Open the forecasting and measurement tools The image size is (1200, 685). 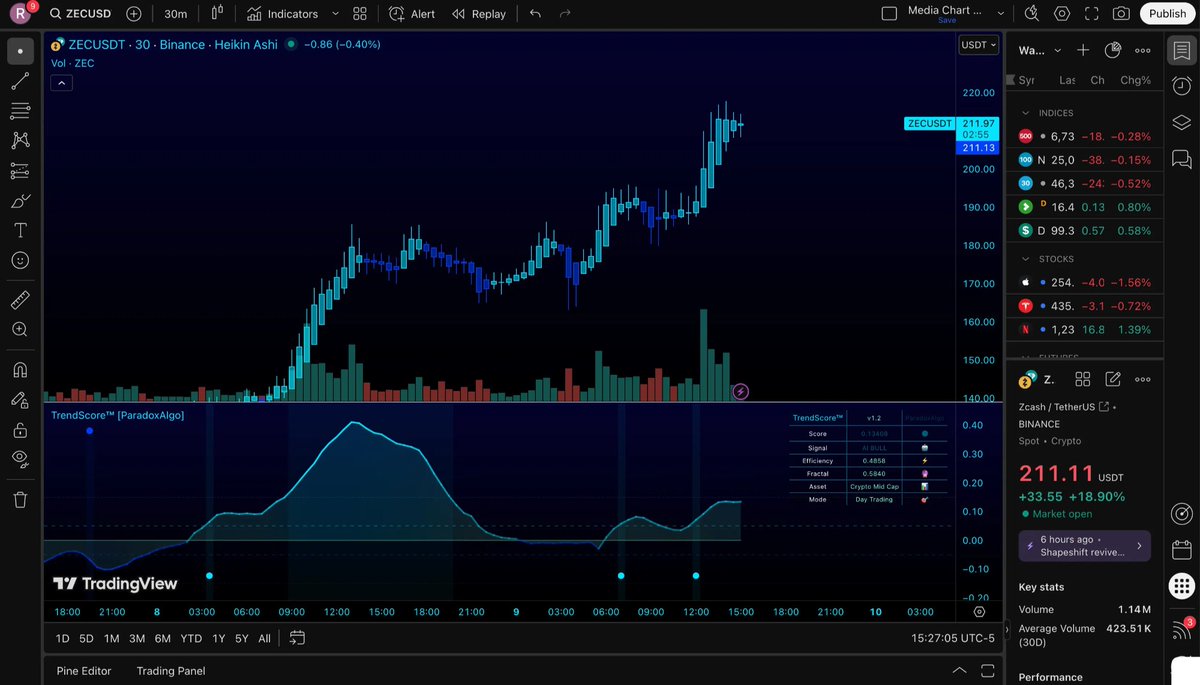pyautogui.click(x=20, y=171)
